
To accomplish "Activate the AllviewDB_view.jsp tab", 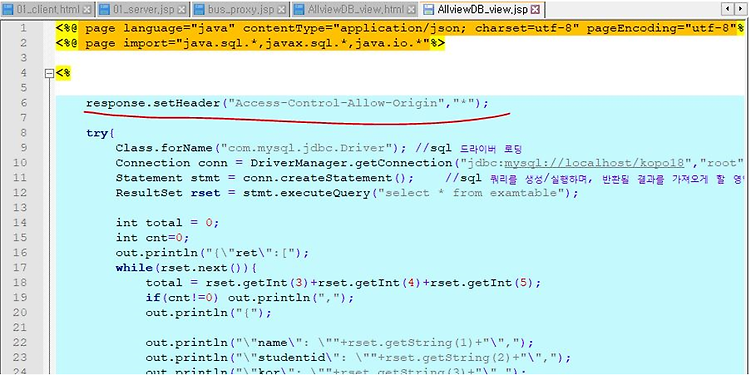I will pyautogui.click(x=482, y=9).
